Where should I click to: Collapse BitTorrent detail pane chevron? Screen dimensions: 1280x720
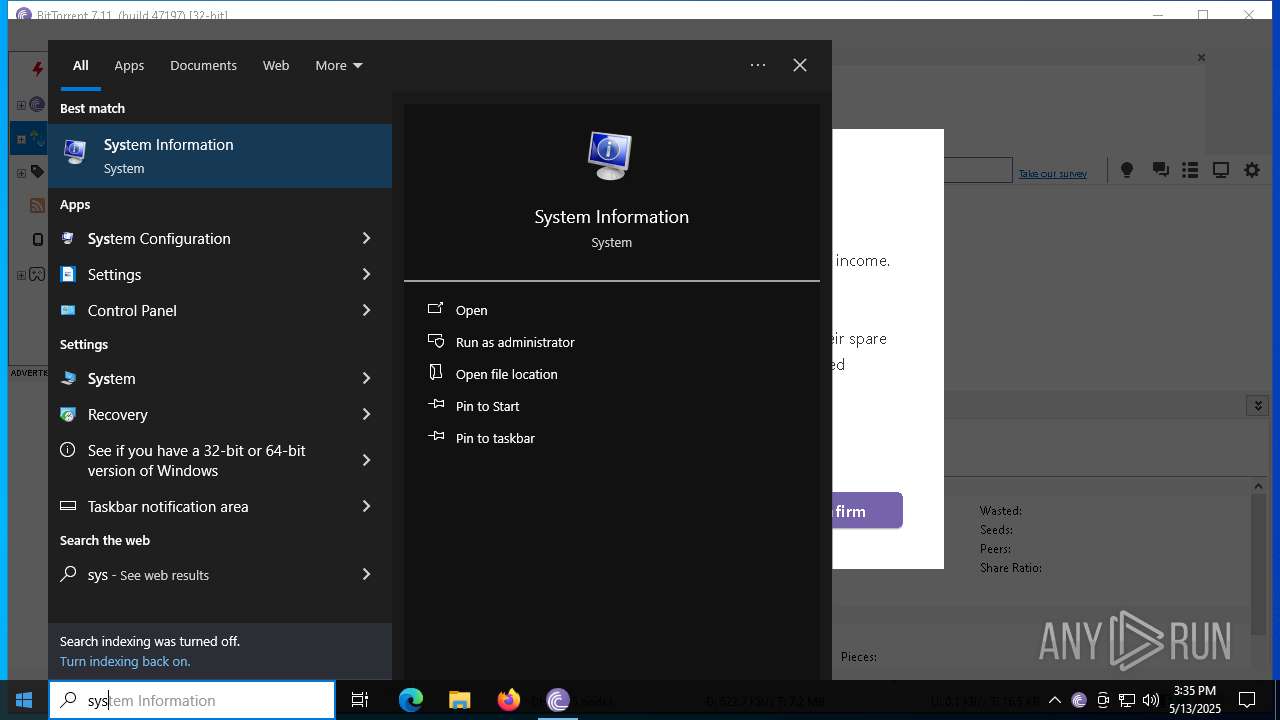click(1258, 405)
